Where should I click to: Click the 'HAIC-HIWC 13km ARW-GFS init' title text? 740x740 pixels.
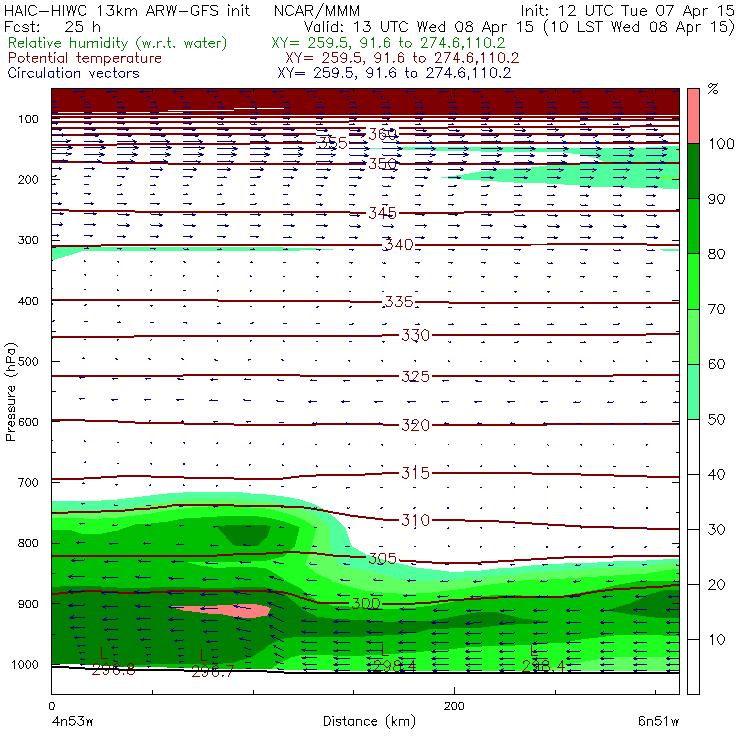click(127, 10)
